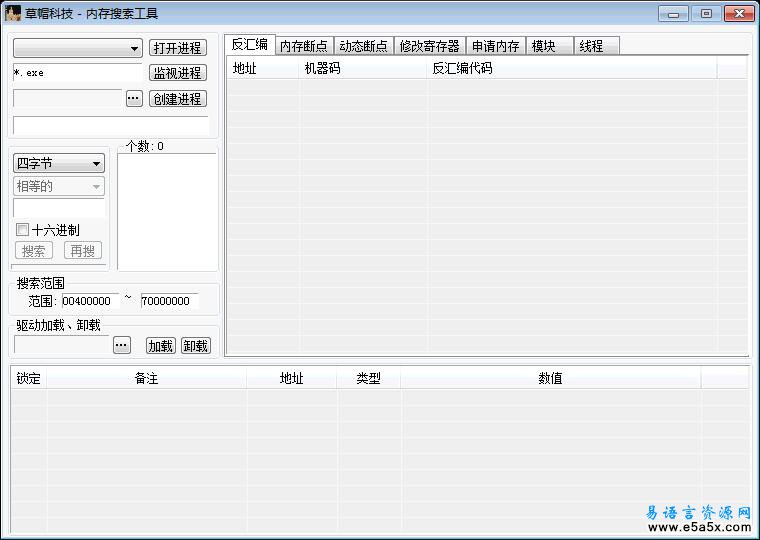Open the 修改寄存器 tab
The image size is (760, 540).
[429, 46]
